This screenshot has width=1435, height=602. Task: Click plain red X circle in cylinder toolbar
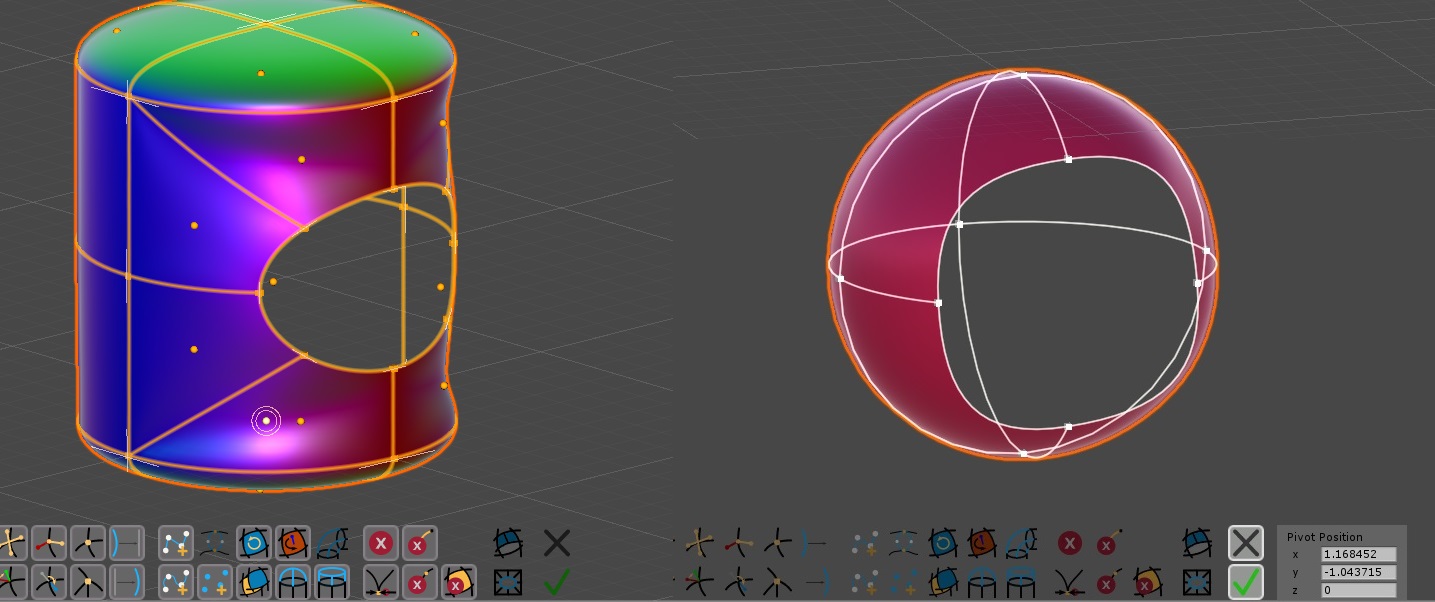(380, 543)
